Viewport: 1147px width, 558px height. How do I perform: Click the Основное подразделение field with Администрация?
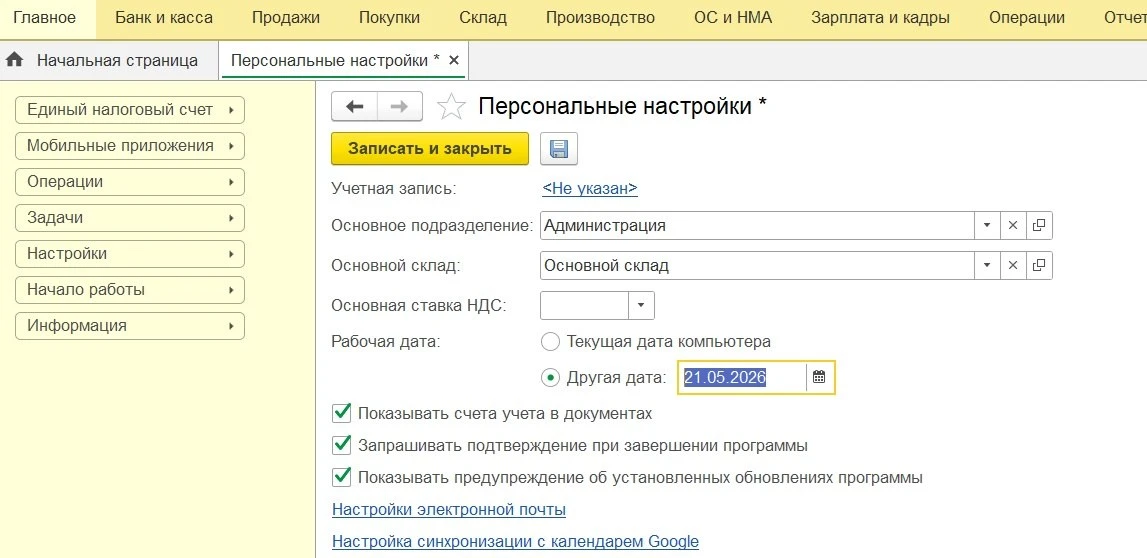point(757,225)
